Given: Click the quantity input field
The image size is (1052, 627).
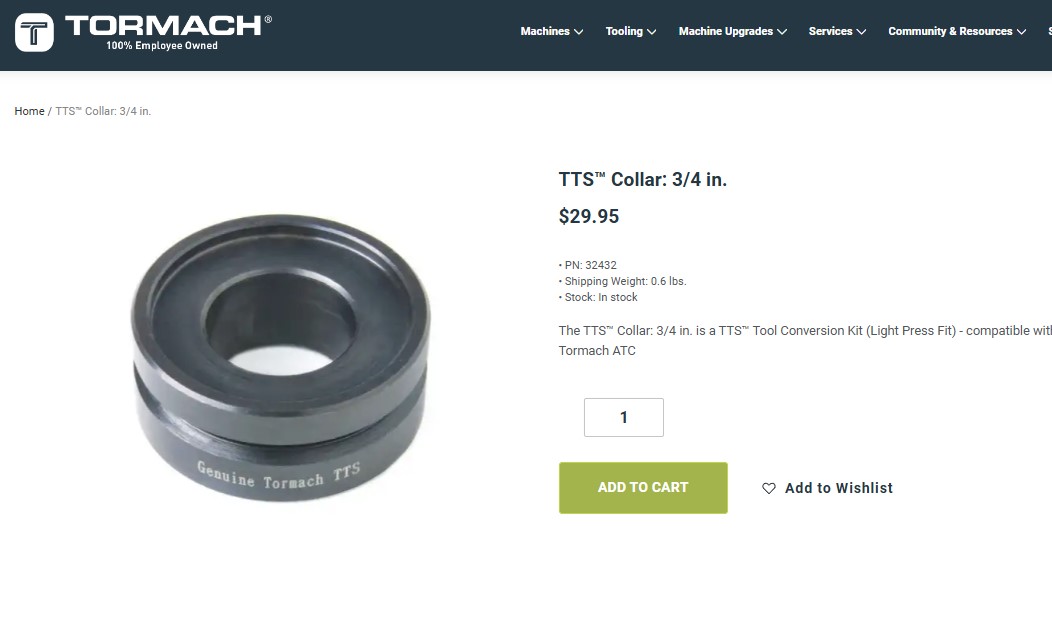Looking at the screenshot, I should [x=623, y=417].
